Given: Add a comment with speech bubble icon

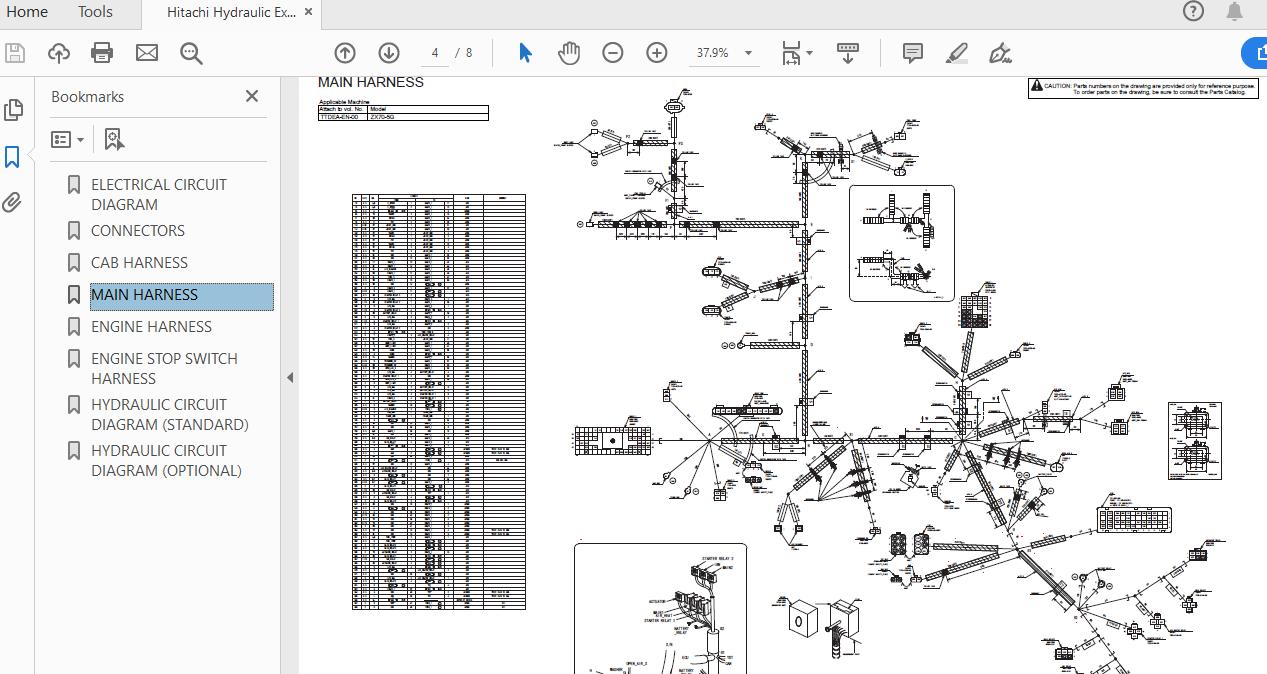Looking at the screenshot, I should (913, 53).
